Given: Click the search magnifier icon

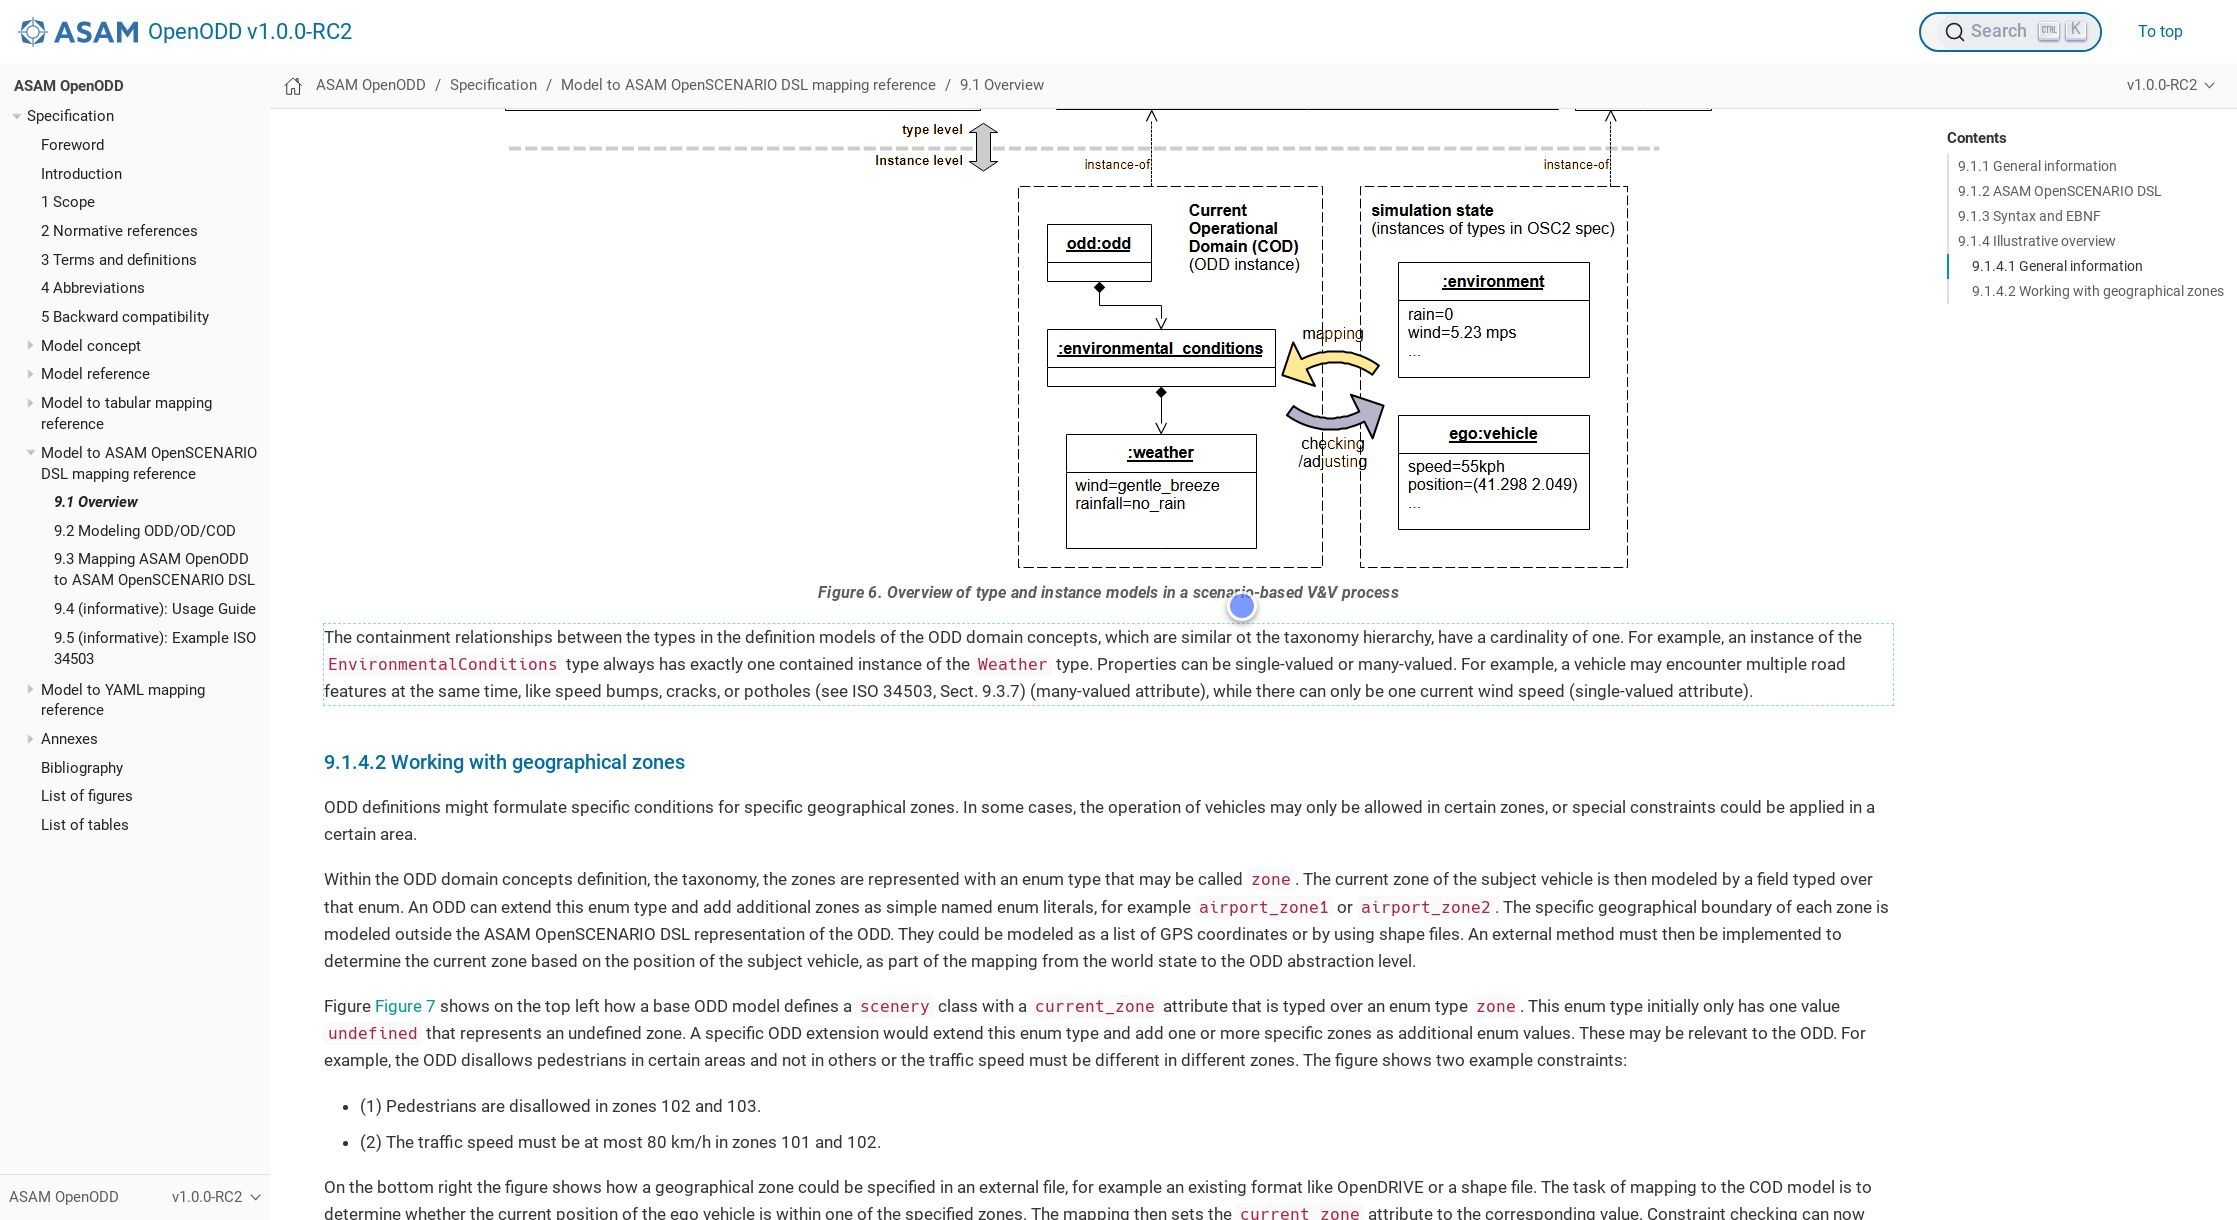Looking at the screenshot, I should coord(1954,32).
